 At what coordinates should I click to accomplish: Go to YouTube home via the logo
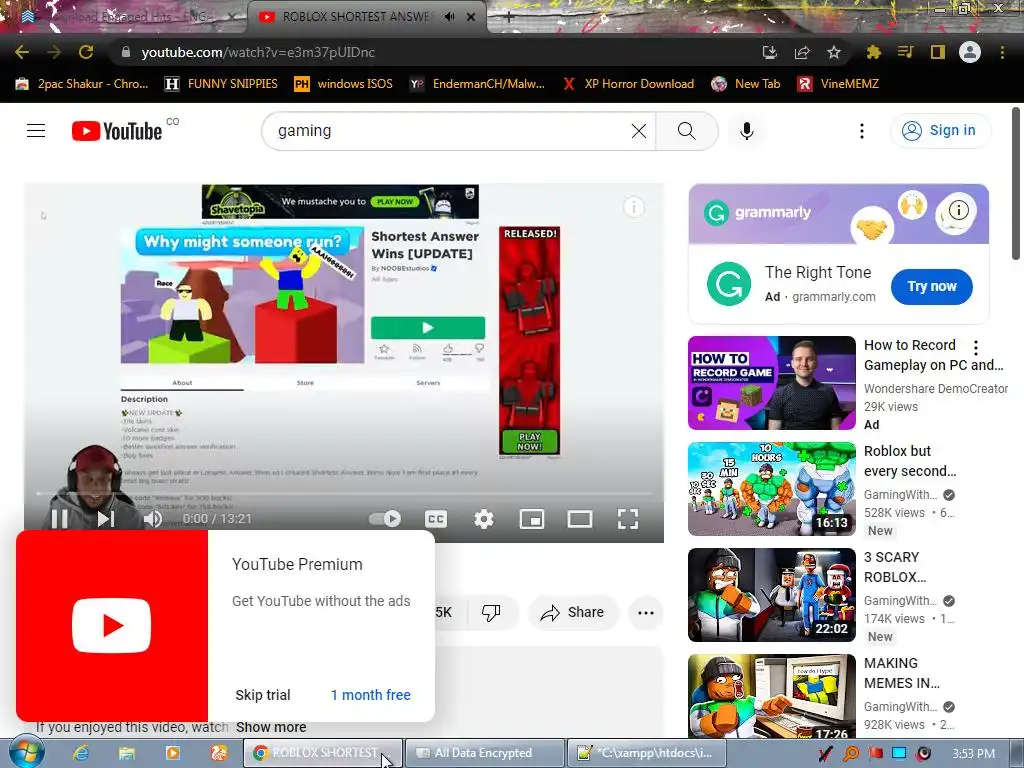click(x=117, y=131)
